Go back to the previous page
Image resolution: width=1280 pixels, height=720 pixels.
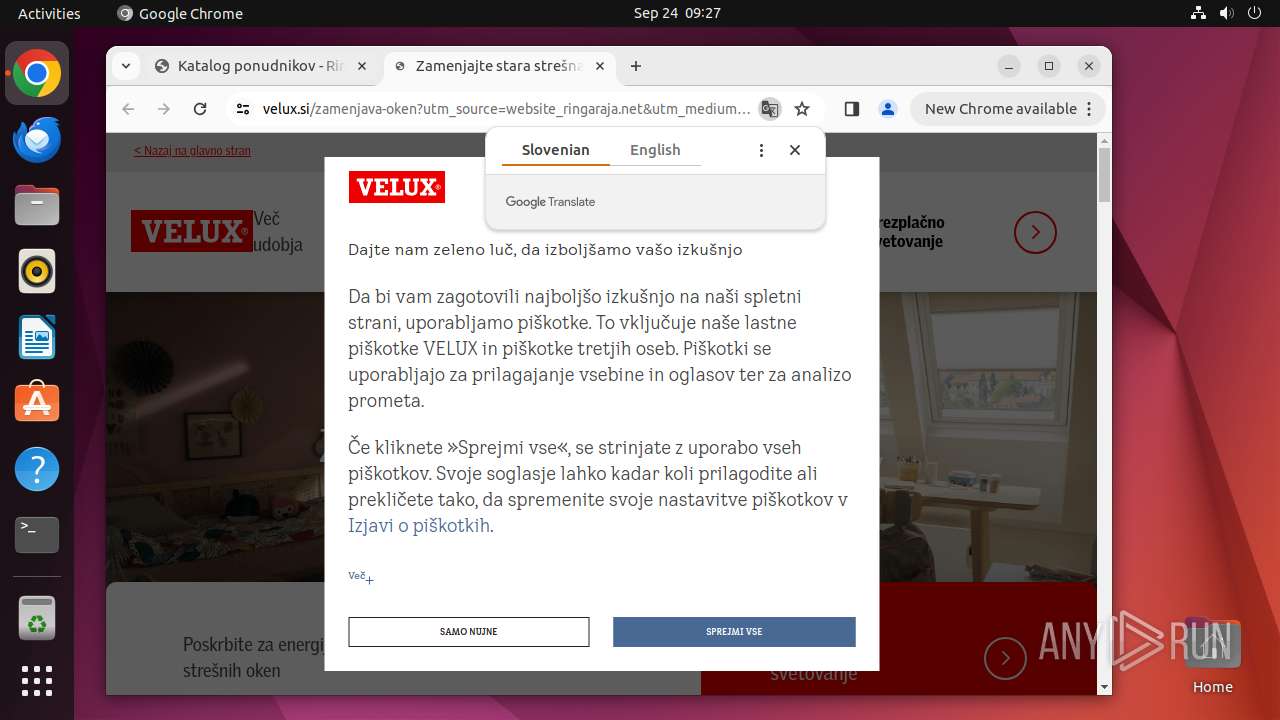click(x=128, y=109)
